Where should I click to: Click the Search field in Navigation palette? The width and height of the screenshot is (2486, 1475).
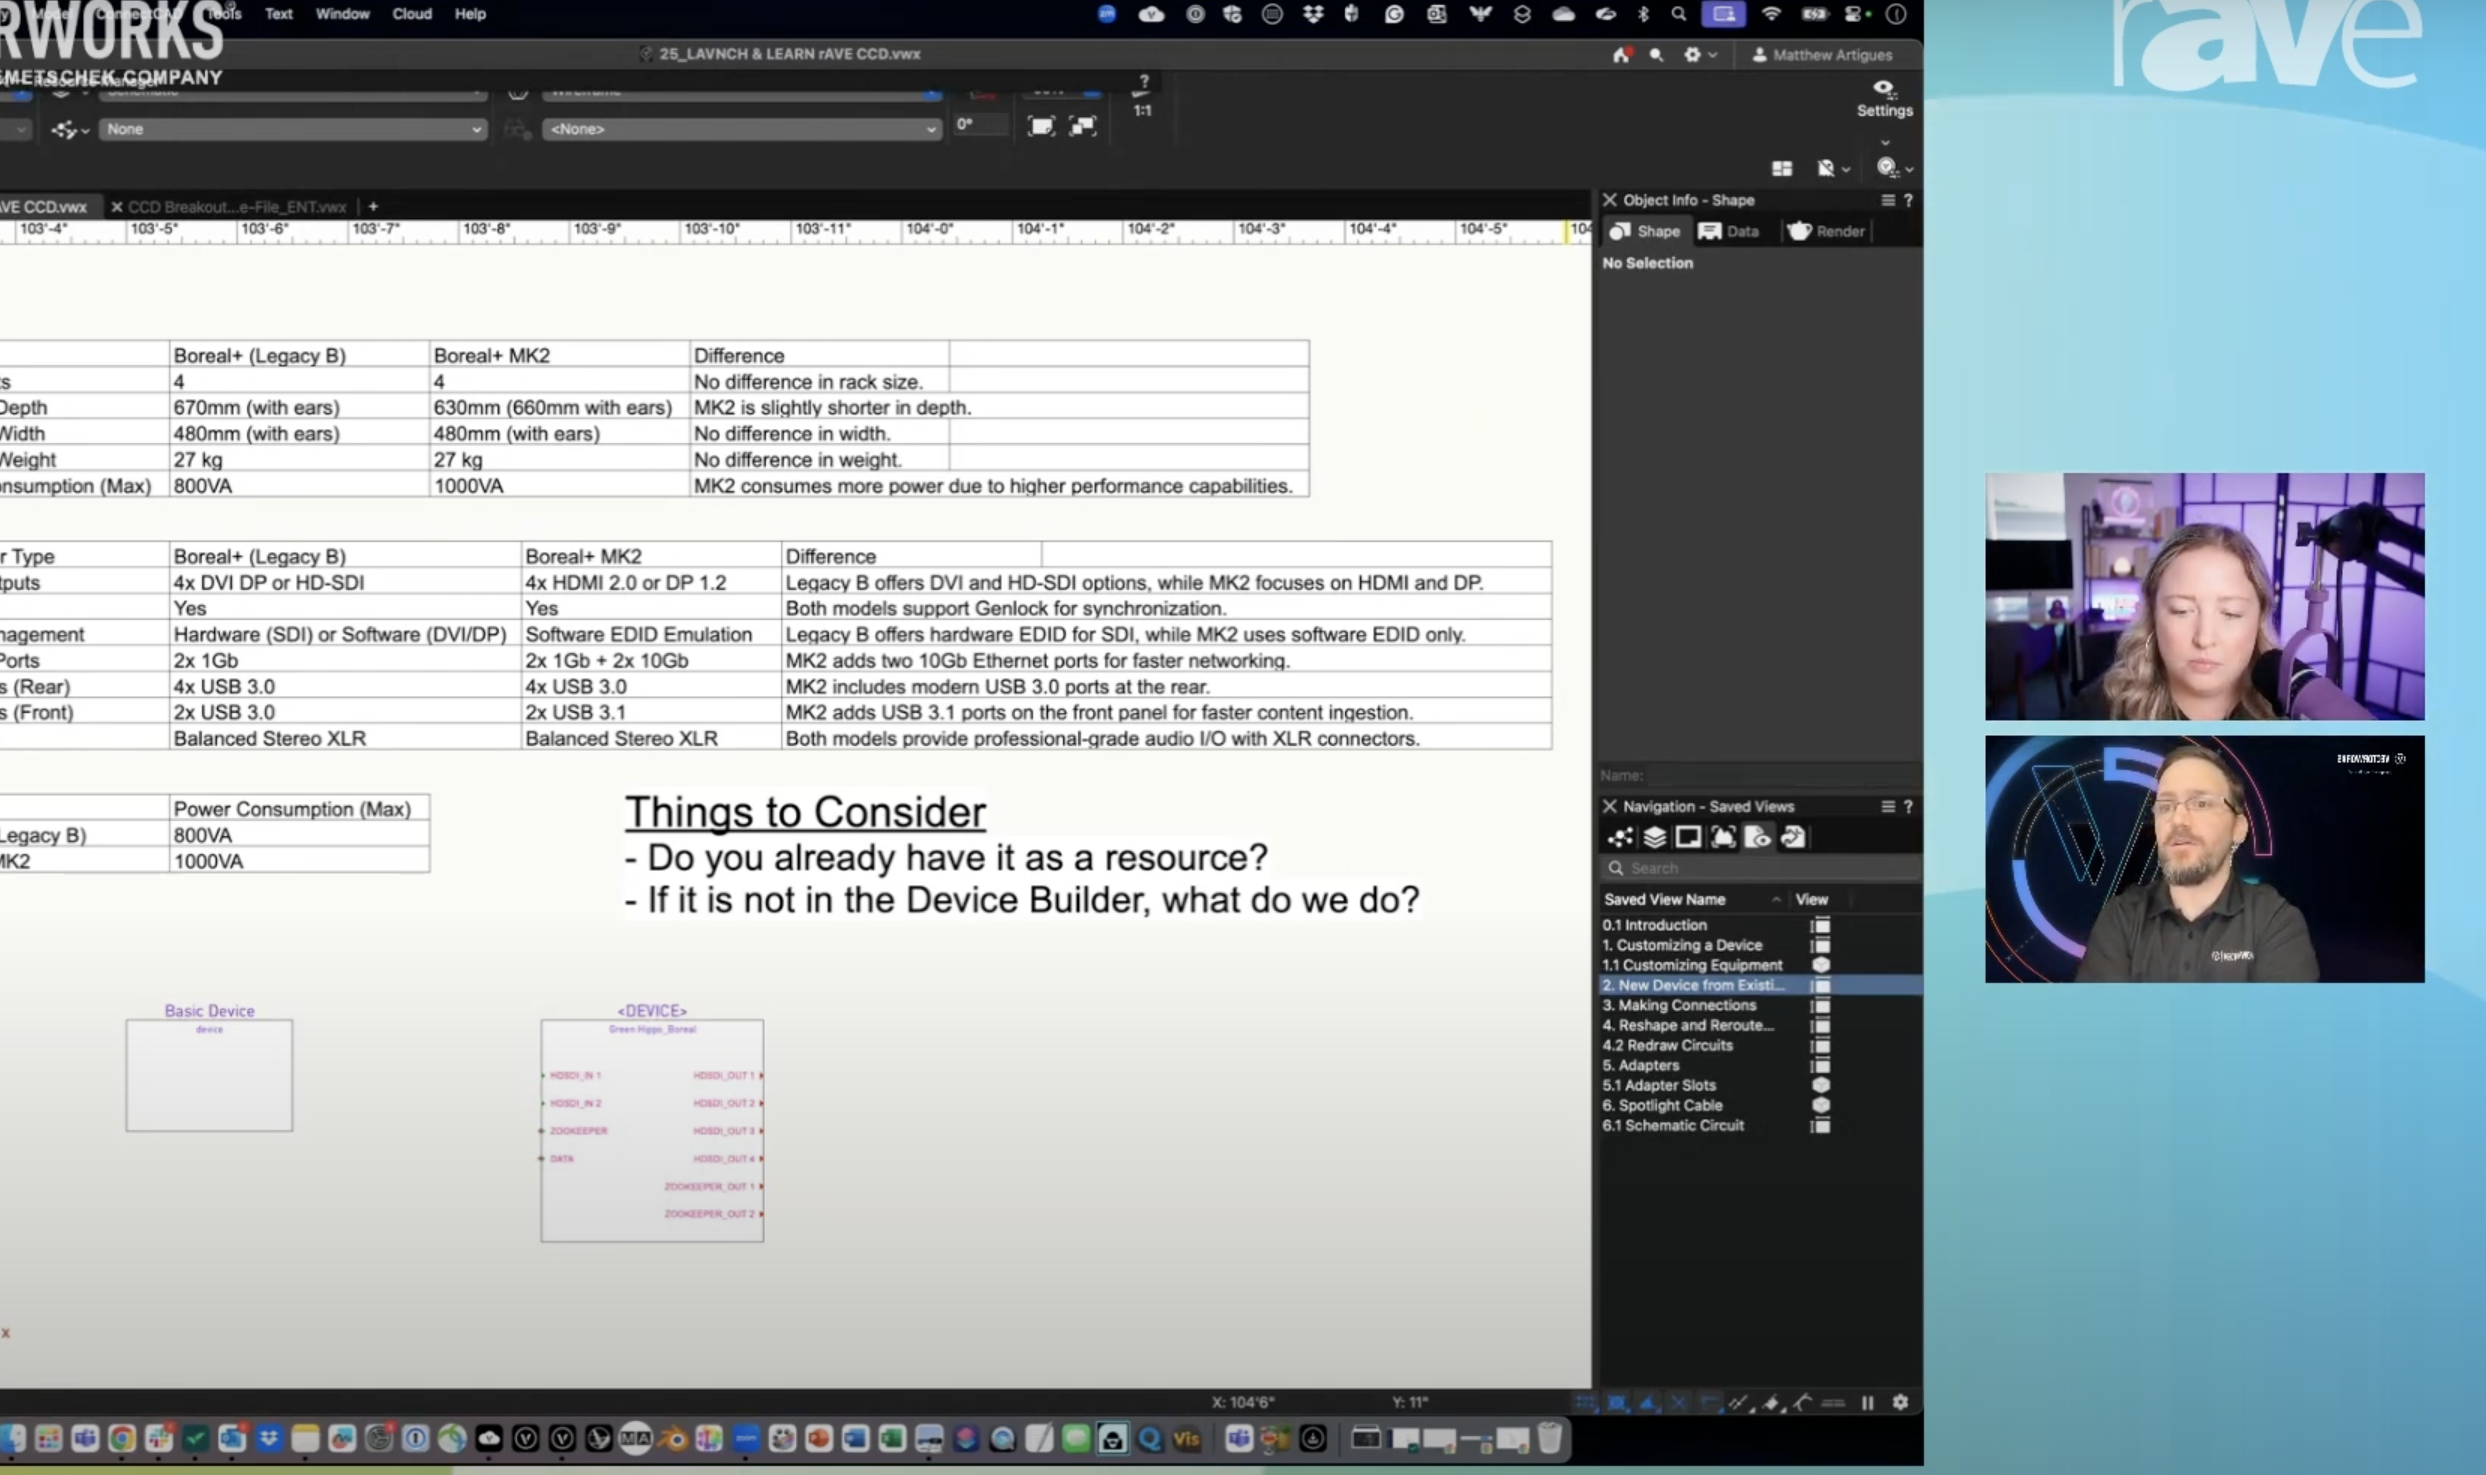click(1760, 868)
